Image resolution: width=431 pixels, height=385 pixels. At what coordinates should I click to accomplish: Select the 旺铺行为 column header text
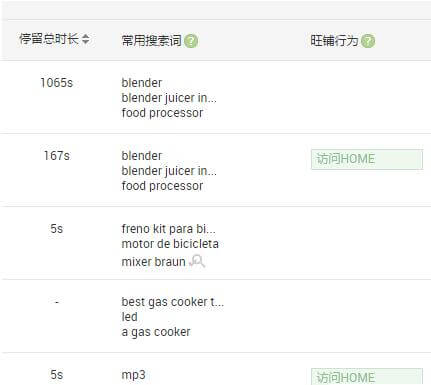334,41
